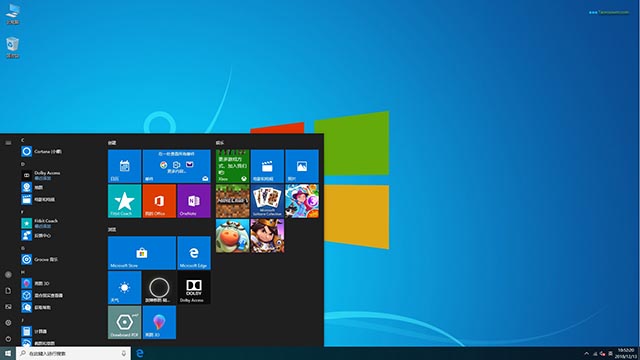Viewport: 640px width, 360px height.
Task: Jump via the letter C list header
Action: click(23, 140)
